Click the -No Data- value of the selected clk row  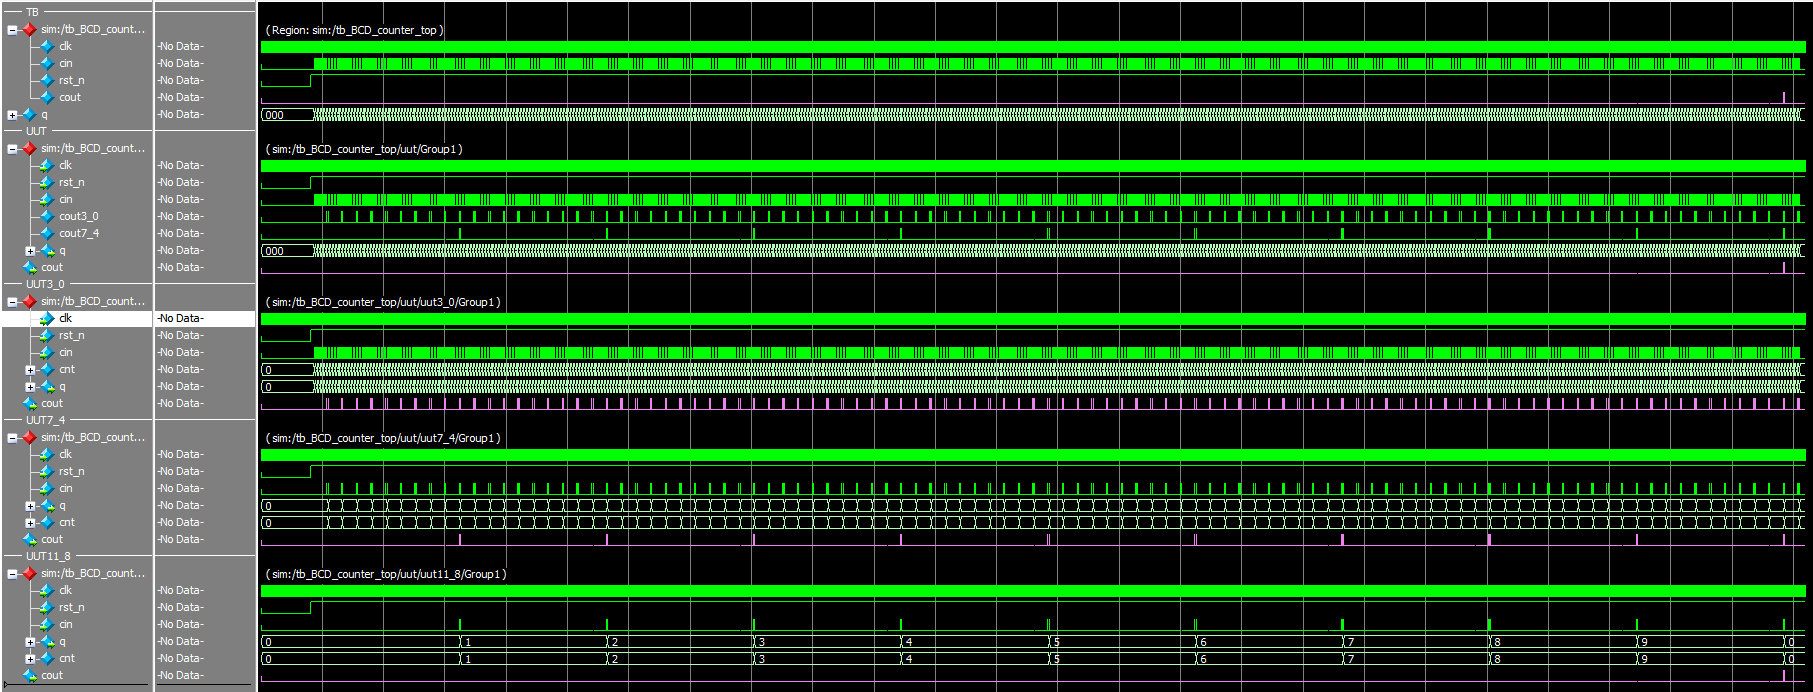coord(180,319)
